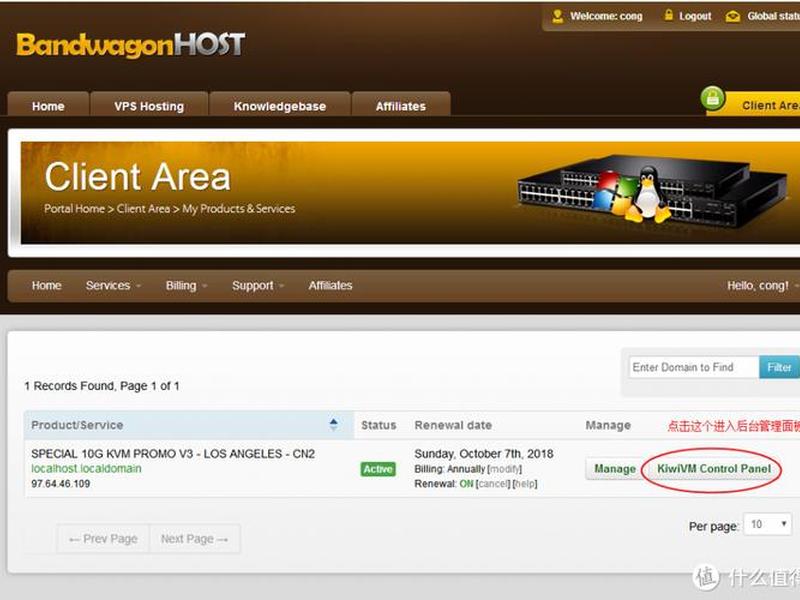The width and height of the screenshot is (800, 600).
Task: Click the localhost.localdomain link
Action: click(86, 468)
